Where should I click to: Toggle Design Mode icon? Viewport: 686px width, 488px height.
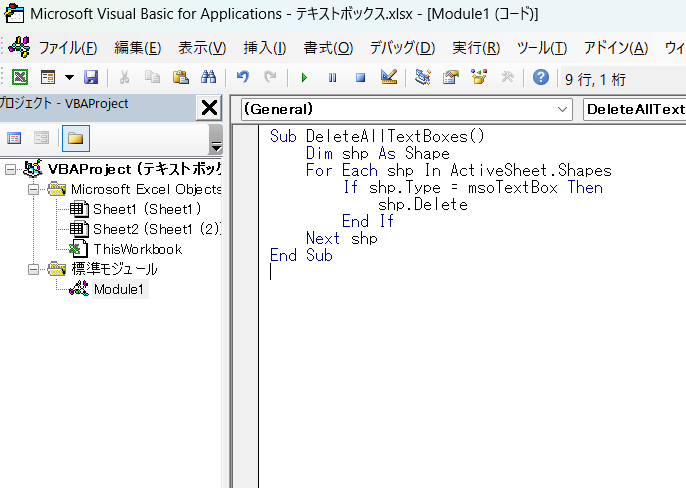[389, 77]
